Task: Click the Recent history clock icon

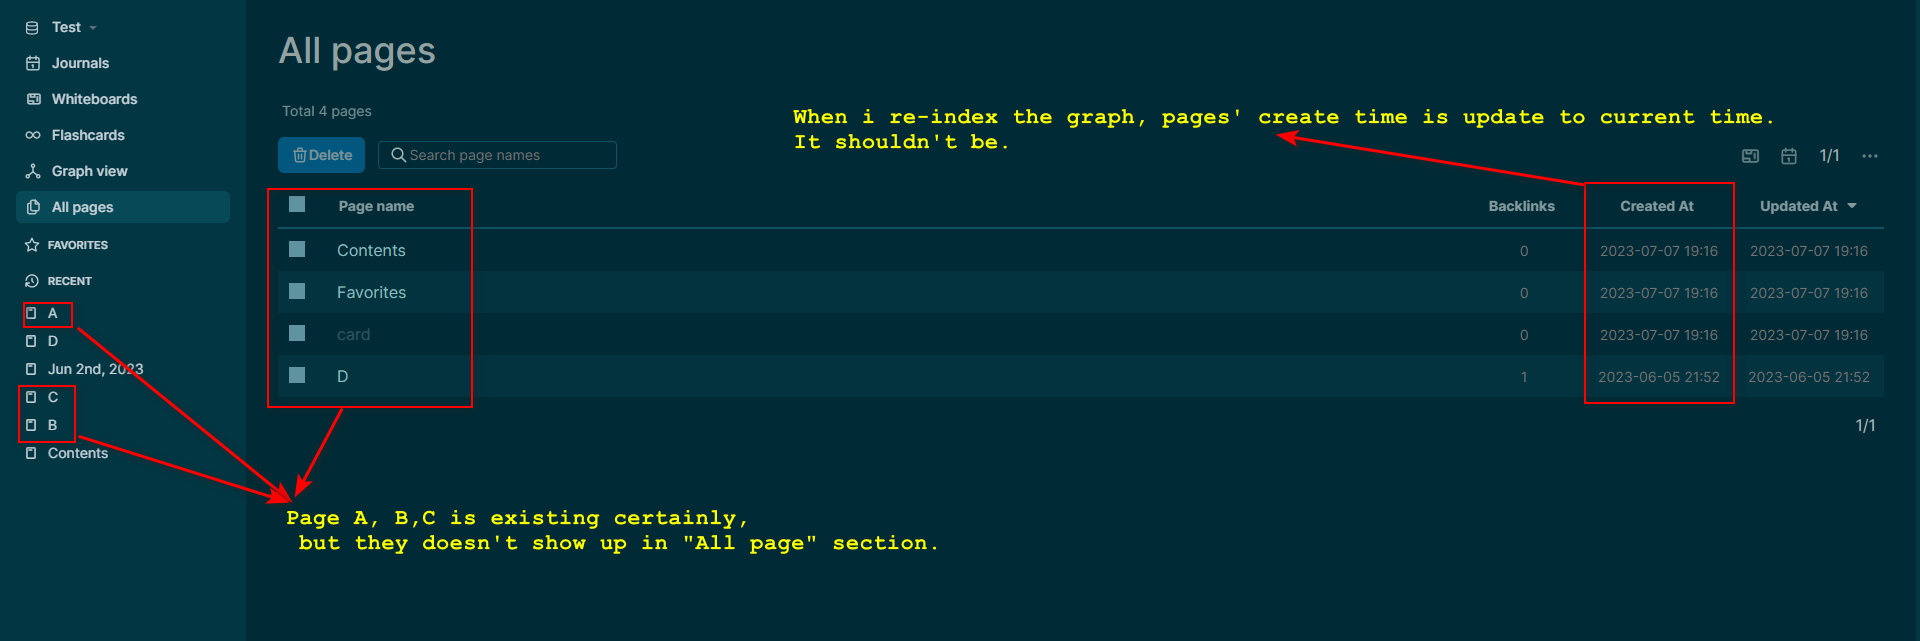Action: tap(33, 280)
